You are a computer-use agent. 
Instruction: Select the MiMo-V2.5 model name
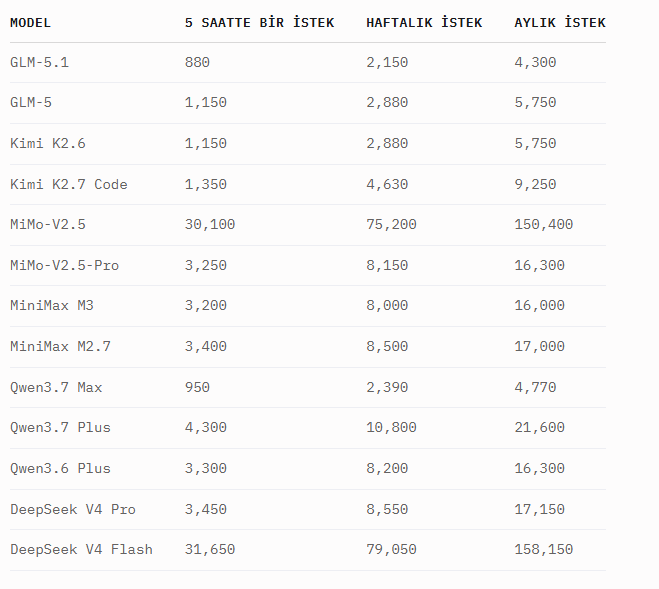[x=48, y=225]
